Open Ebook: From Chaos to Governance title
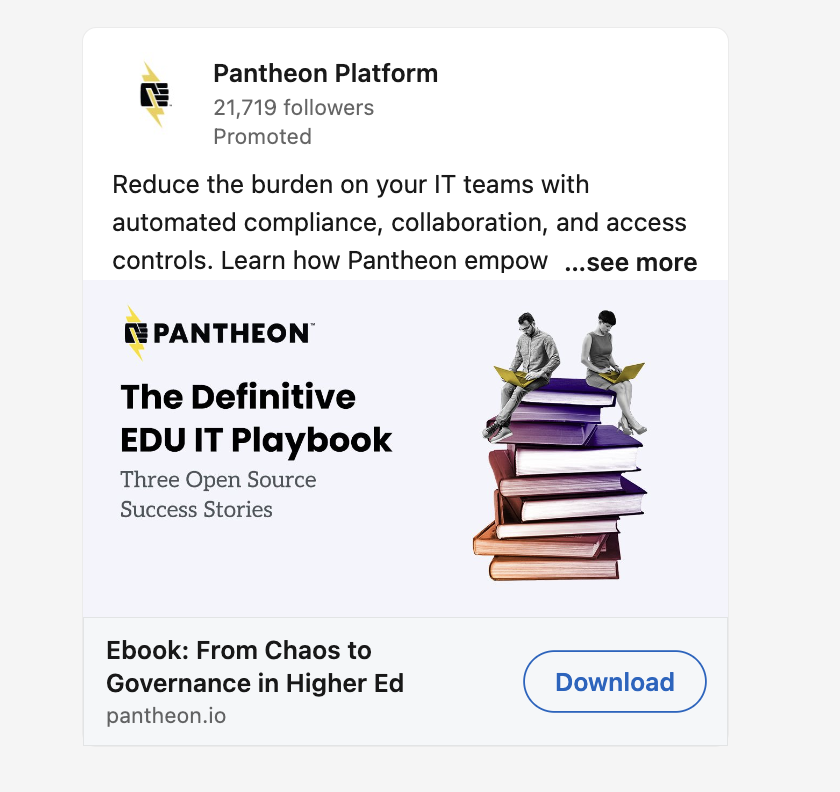840x792 pixels. coord(255,667)
